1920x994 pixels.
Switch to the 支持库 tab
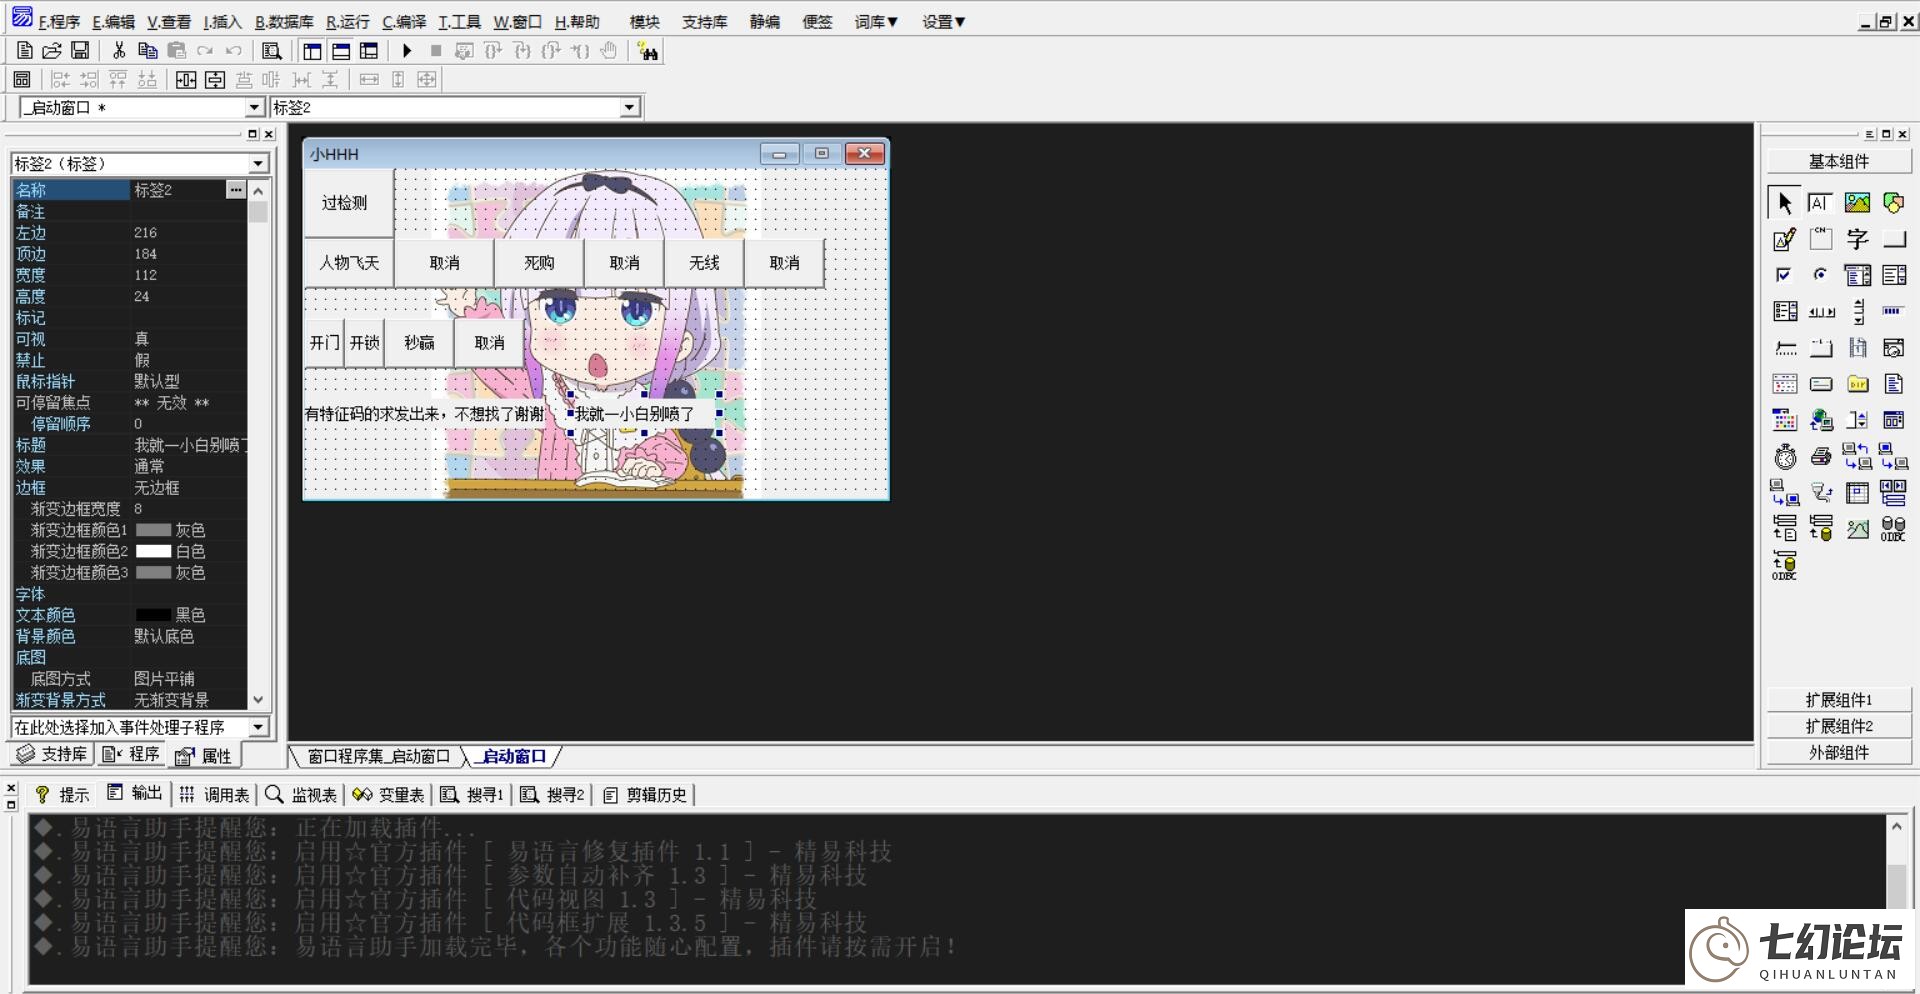coord(52,754)
